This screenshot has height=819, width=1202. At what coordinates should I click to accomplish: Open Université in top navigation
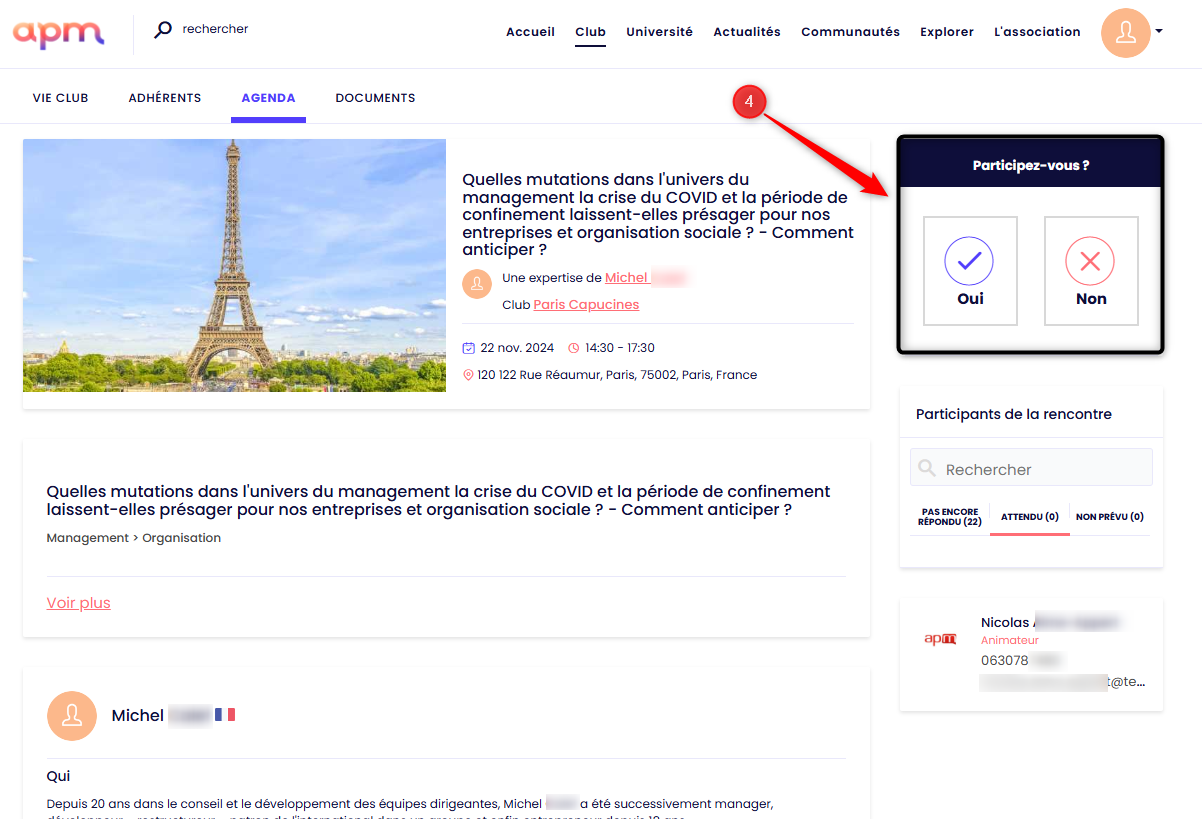659,32
